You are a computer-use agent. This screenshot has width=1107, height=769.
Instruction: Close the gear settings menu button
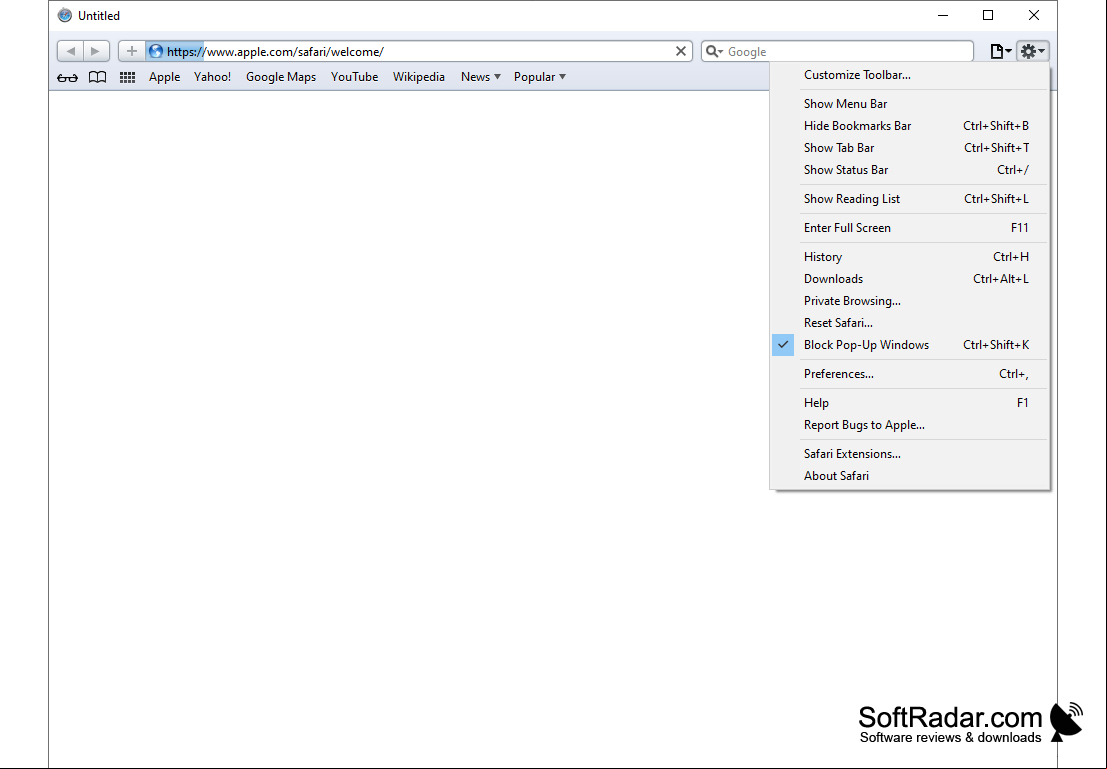click(1032, 51)
